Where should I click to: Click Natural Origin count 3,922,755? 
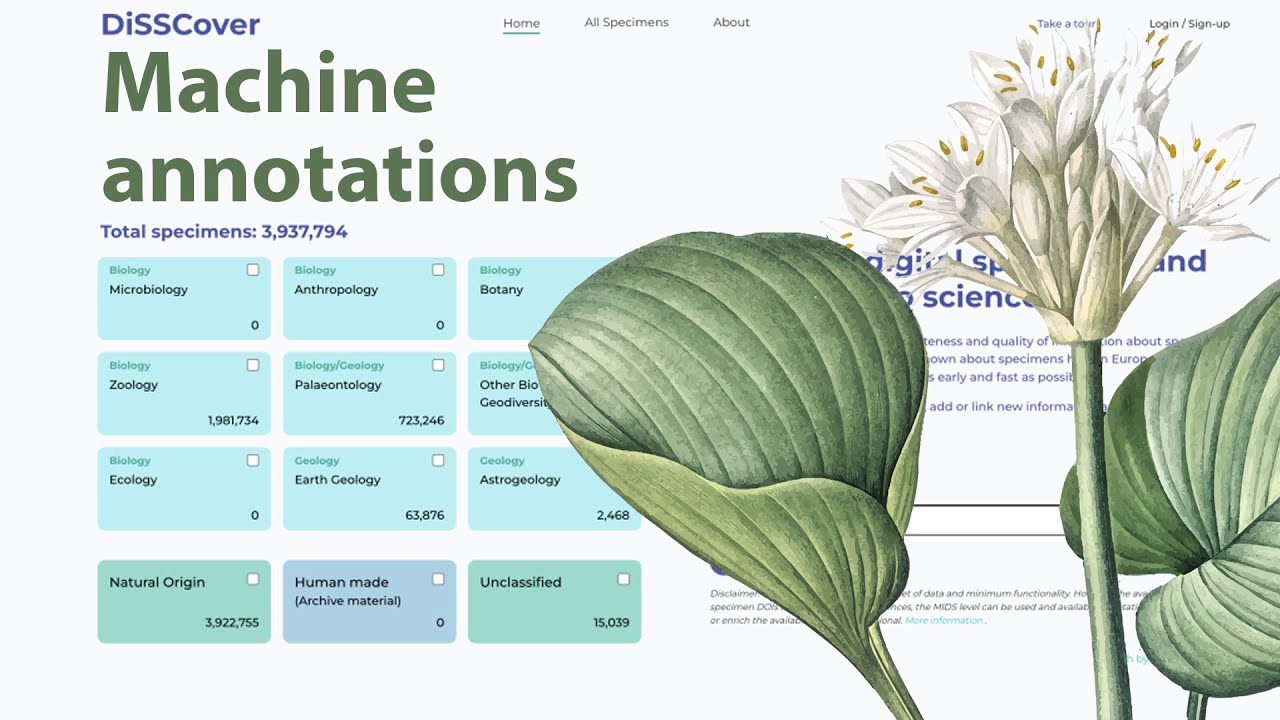pyautogui.click(x=232, y=623)
